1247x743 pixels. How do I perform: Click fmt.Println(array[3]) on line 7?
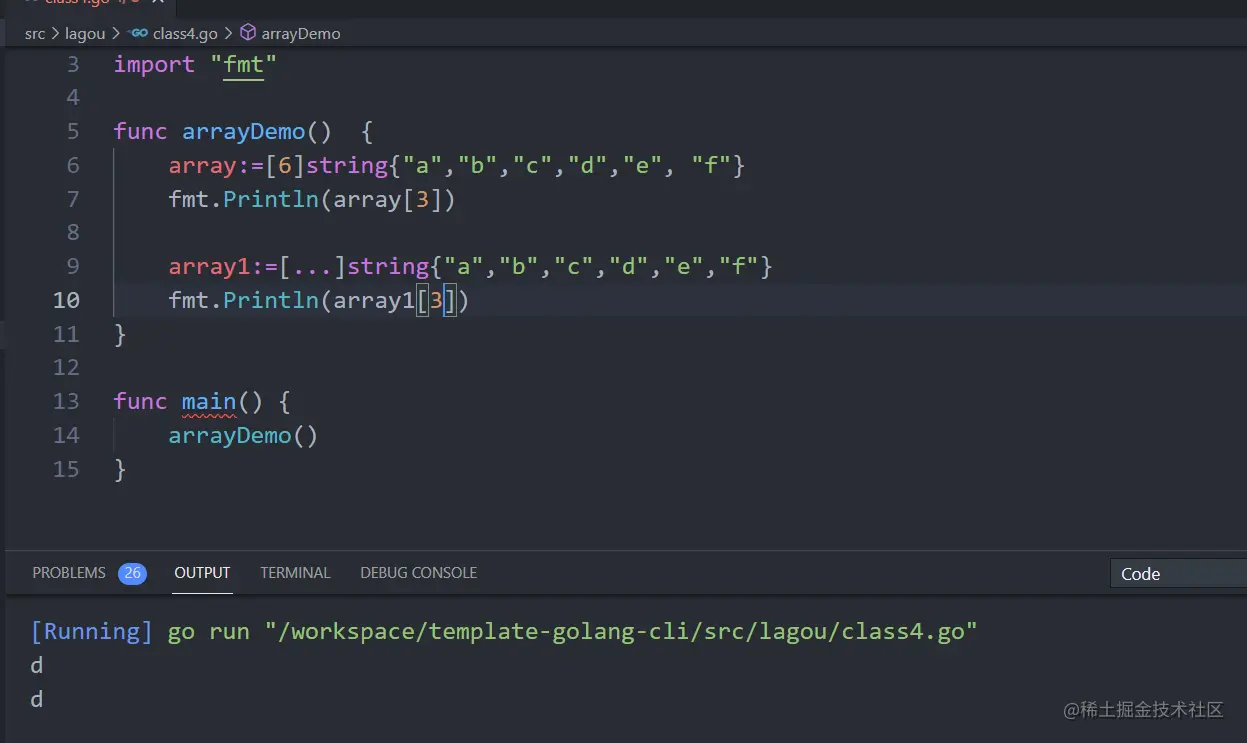pyautogui.click(x=312, y=199)
